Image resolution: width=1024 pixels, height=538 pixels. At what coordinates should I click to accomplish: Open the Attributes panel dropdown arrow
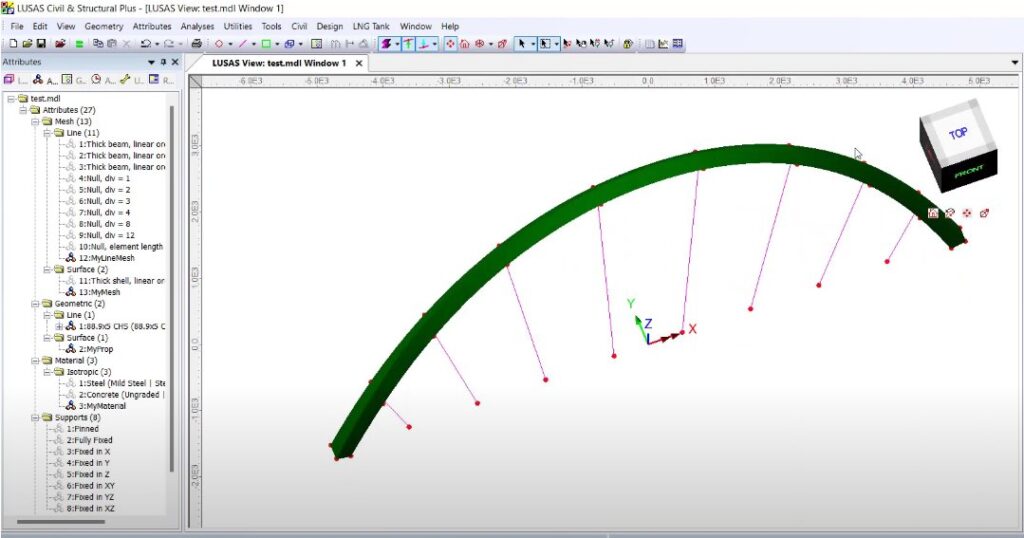click(x=152, y=62)
